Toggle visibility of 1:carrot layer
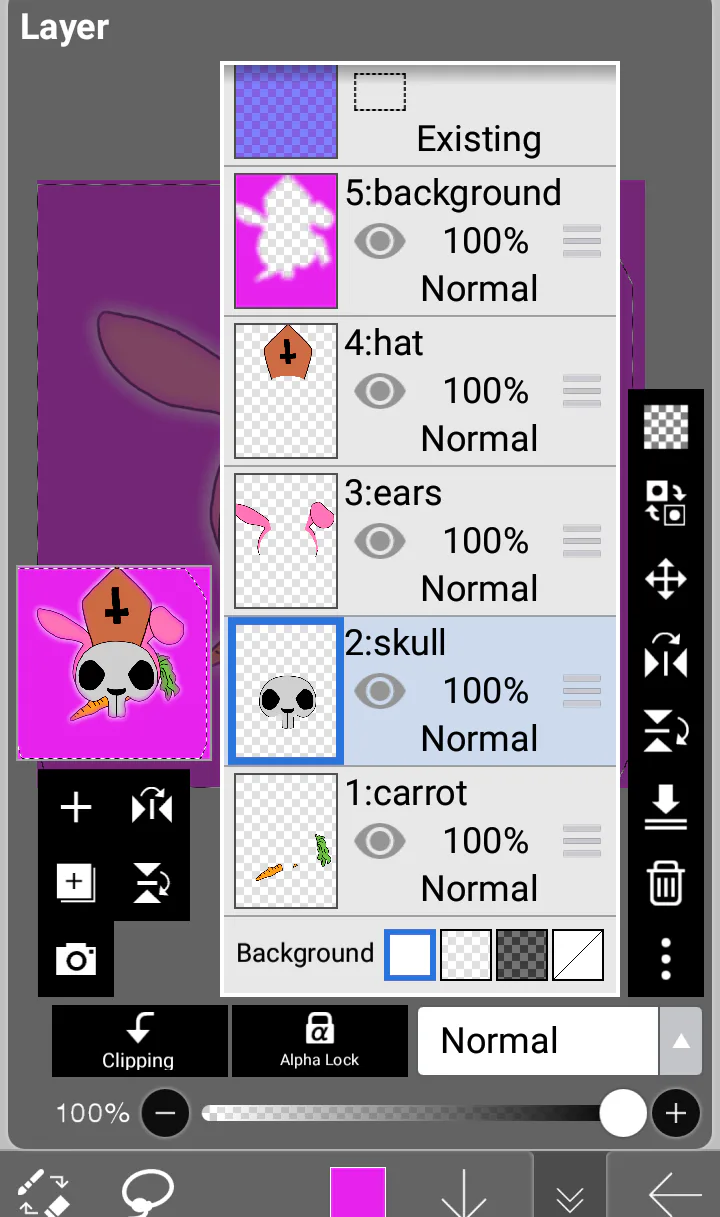This screenshot has height=1217, width=720. [x=379, y=841]
